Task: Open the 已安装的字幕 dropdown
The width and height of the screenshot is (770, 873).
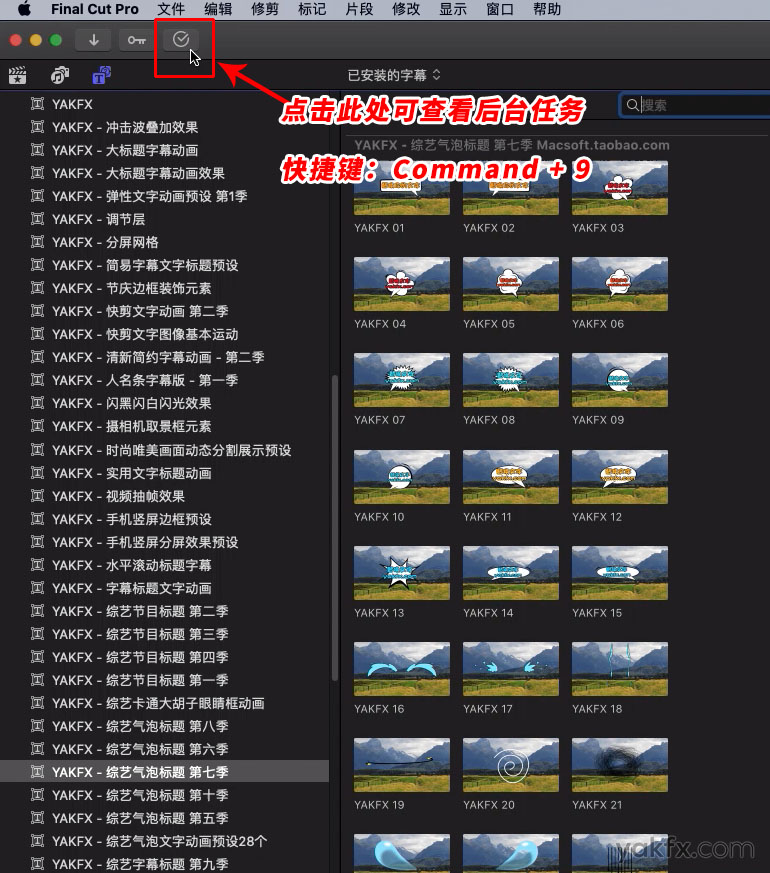Action: tap(394, 75)
